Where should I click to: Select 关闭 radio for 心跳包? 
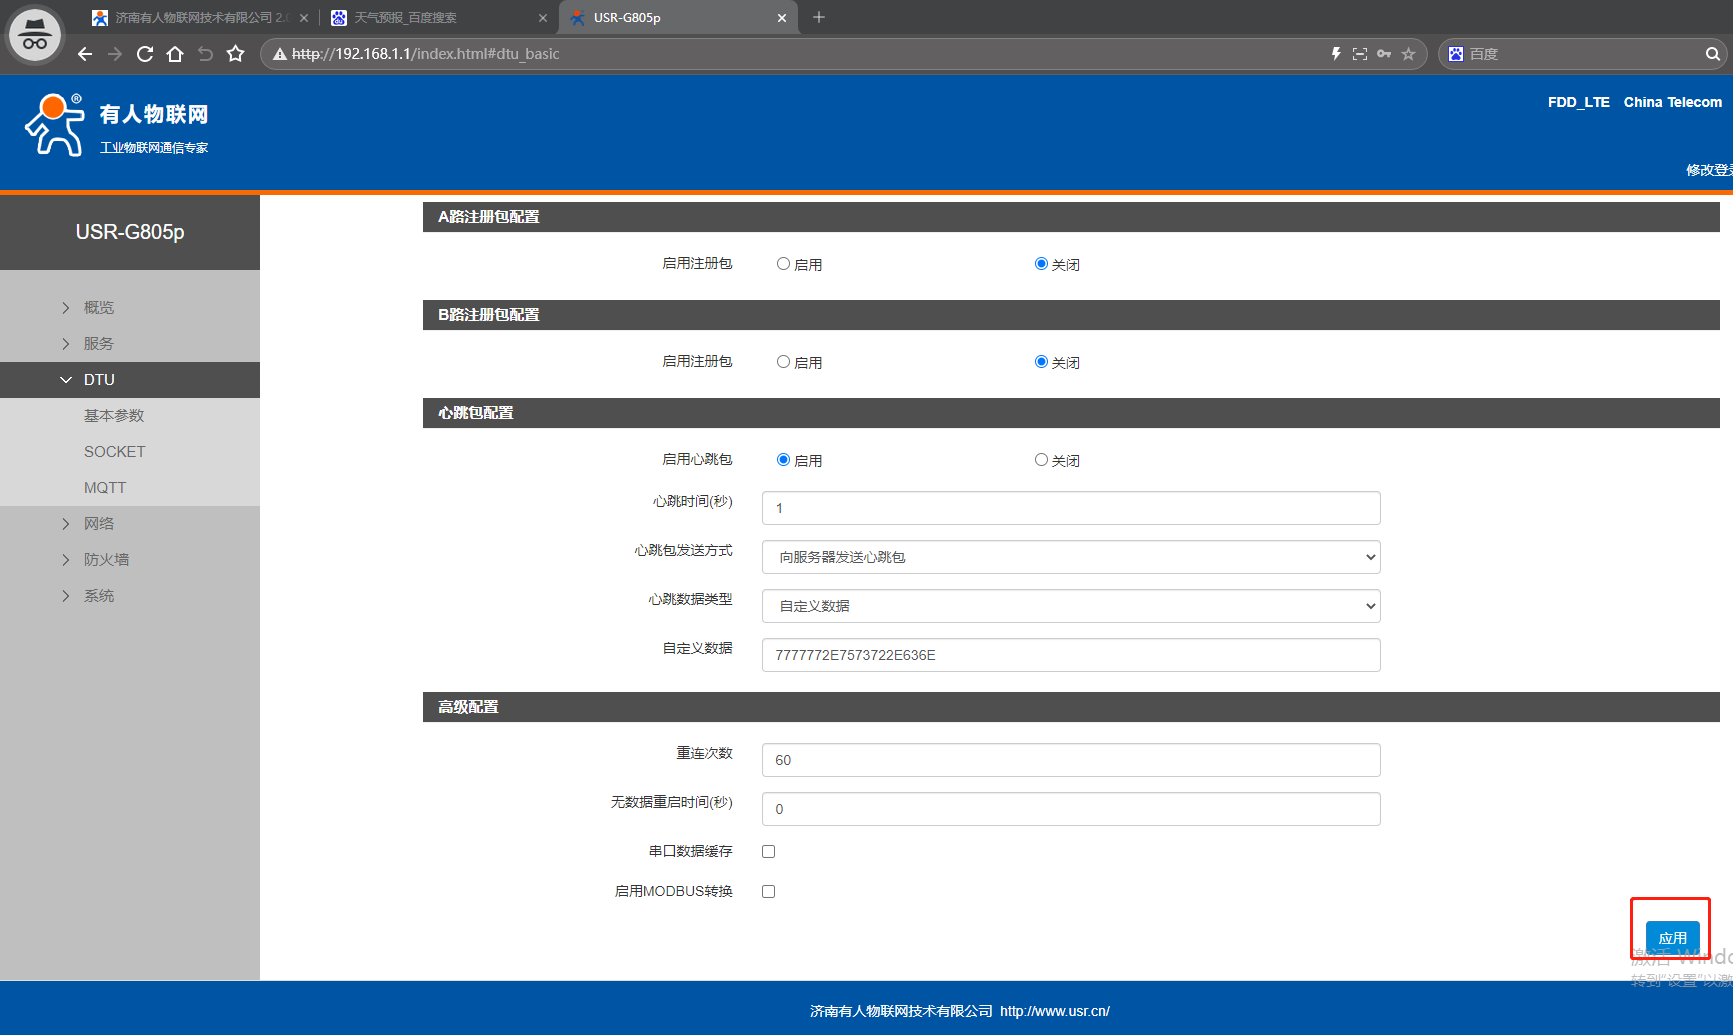[1041, 460]
